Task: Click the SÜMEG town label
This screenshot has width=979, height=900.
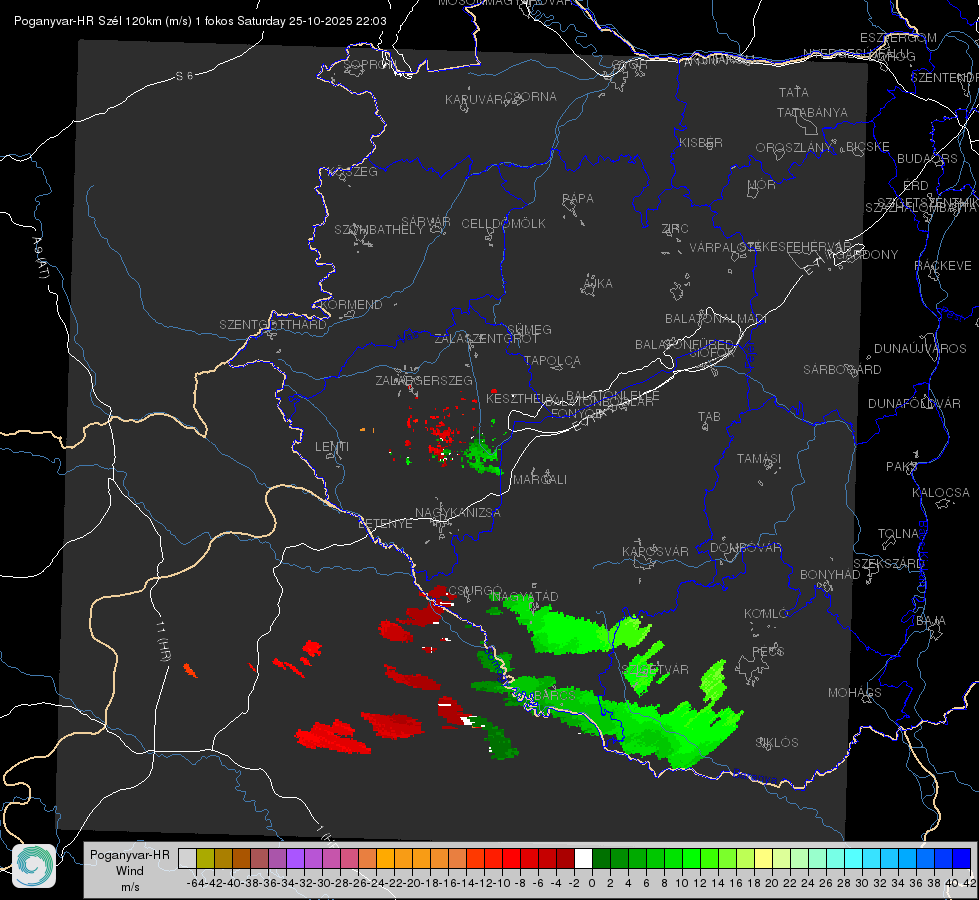Action: tap(529, 329)
